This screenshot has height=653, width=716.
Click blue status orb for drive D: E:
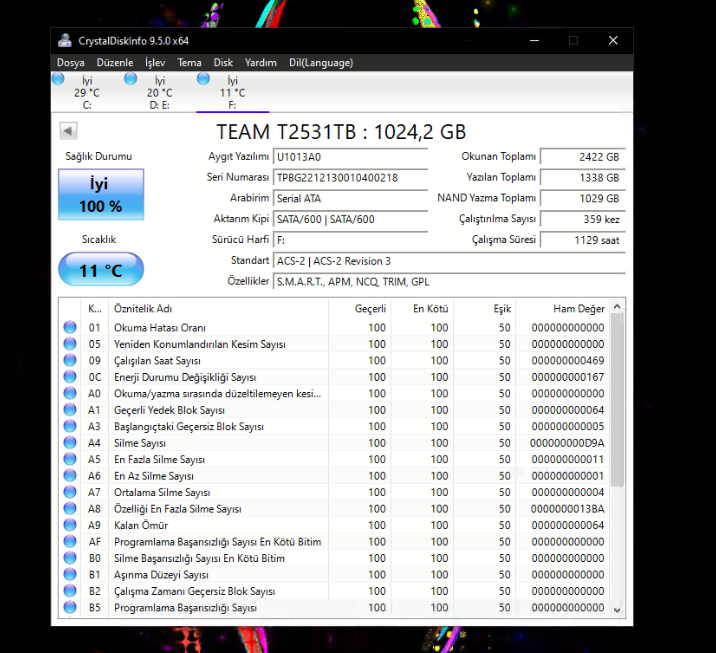click(x=131, y=79)
